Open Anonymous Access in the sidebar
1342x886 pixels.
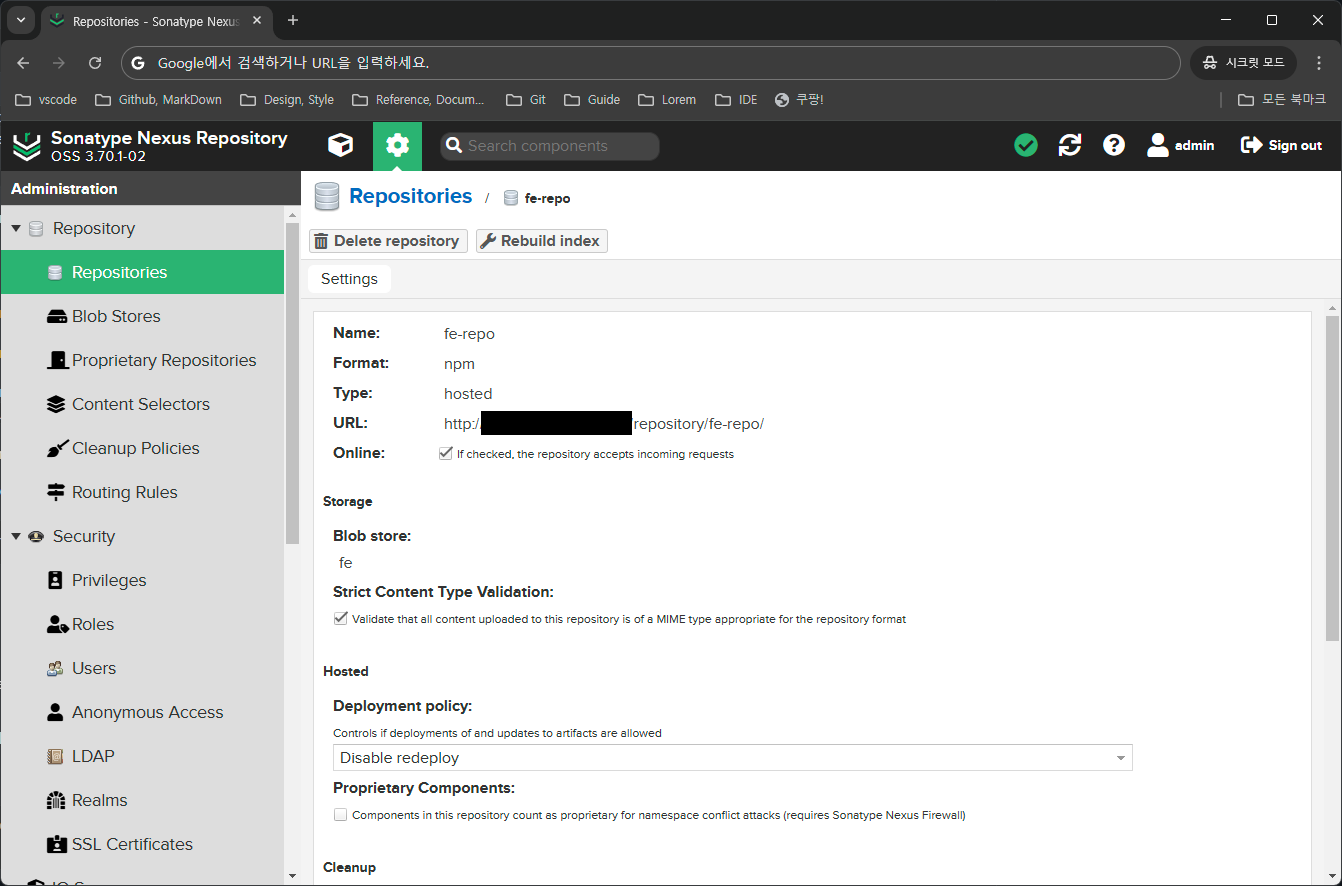(142, 712)
